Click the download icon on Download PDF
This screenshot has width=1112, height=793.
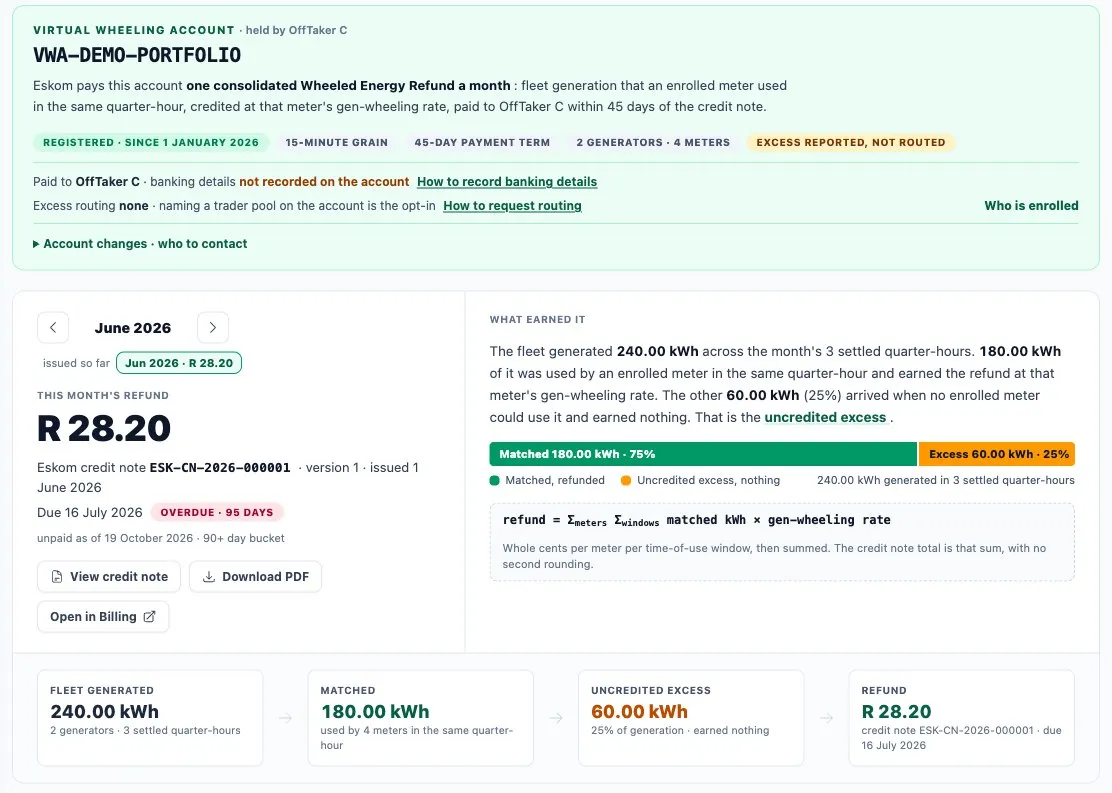(208, 577)
